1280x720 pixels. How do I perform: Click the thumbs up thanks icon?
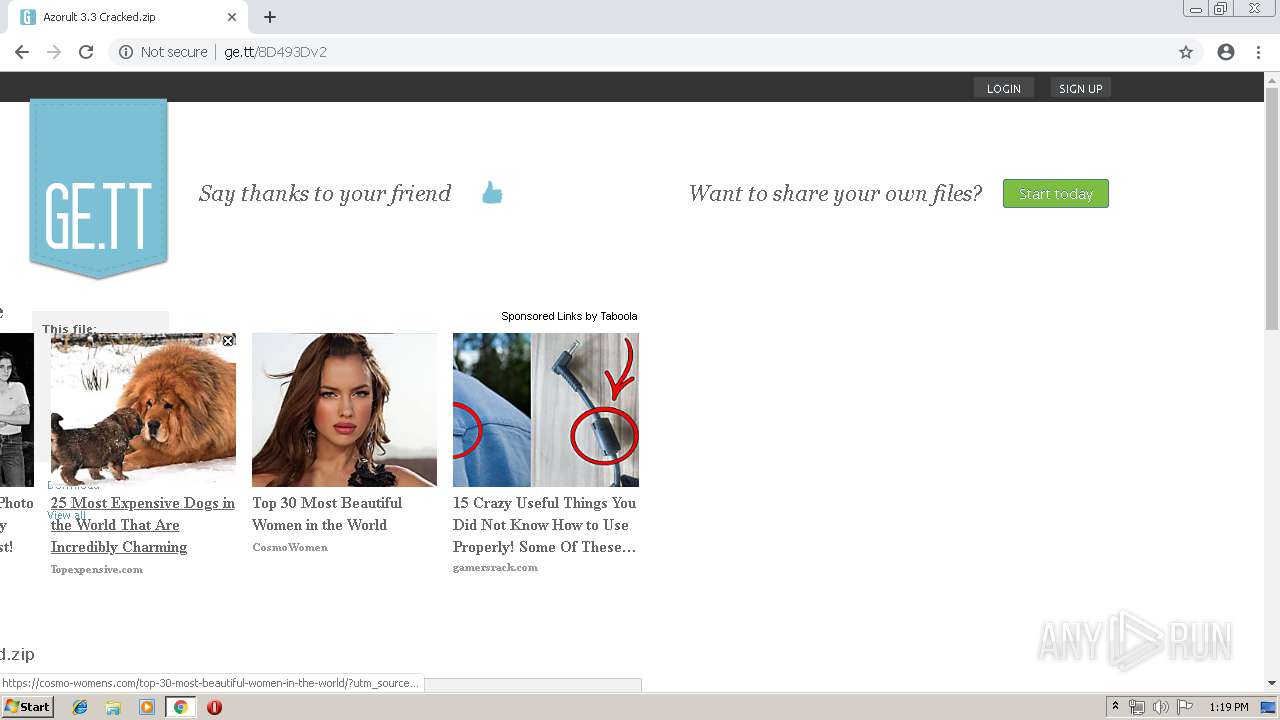click(x=492, y=193)
